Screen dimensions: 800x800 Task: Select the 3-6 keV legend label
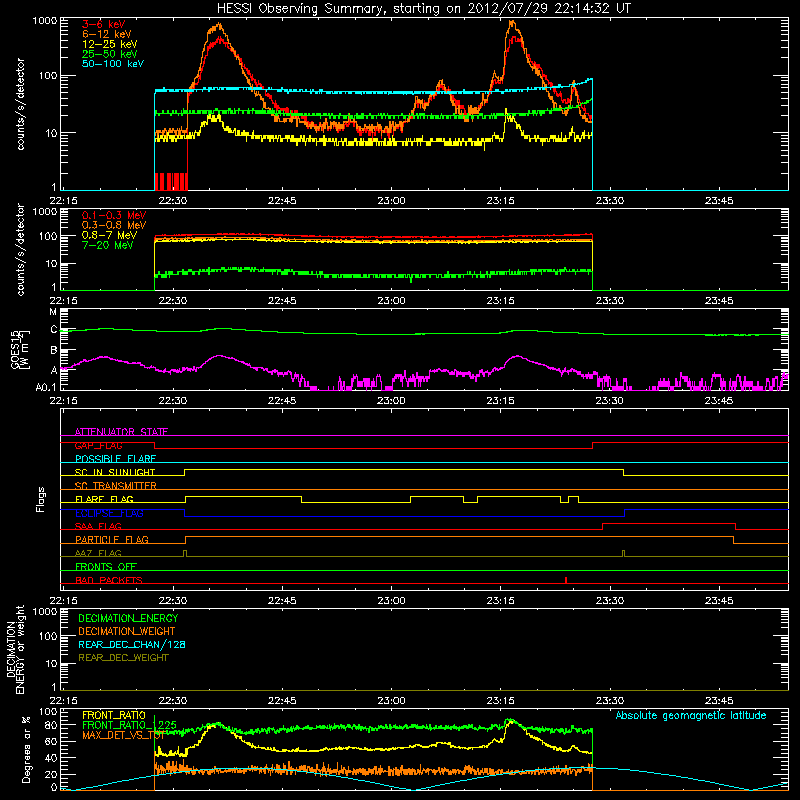pyautogui.click(x=104, y=24)
